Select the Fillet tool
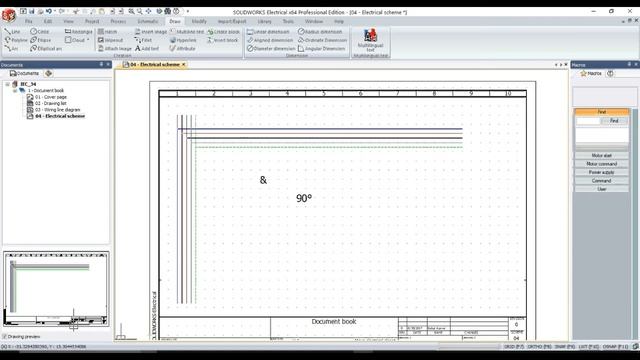This screenshot has height=360, width=640. [x=143, y=40]
